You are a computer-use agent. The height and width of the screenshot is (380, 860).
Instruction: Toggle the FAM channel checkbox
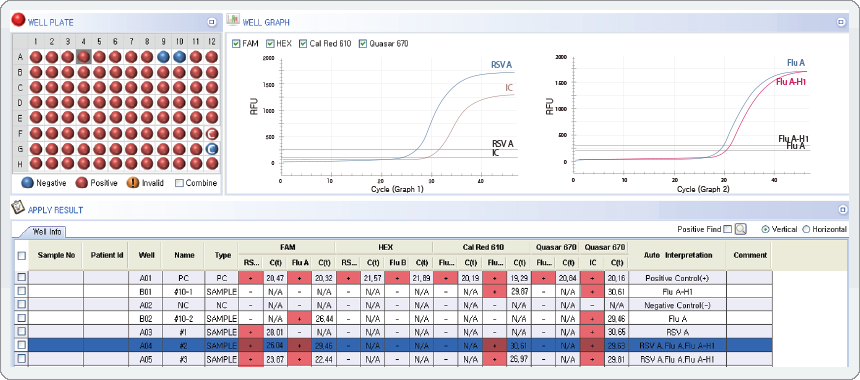(x=236, y=43)
